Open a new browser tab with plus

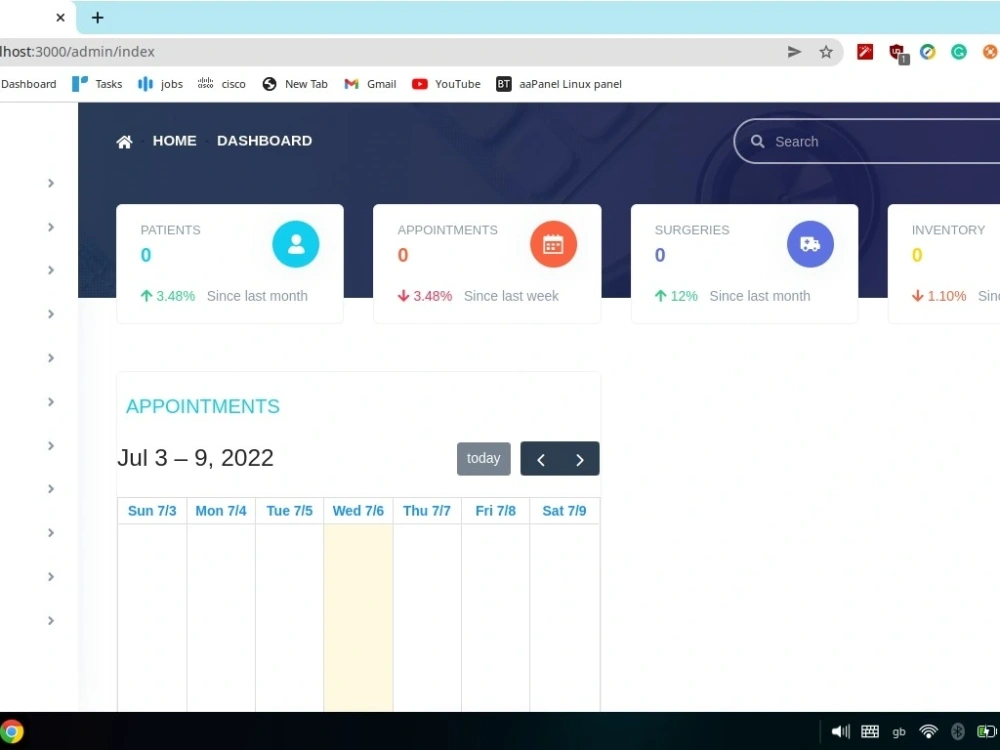pos(98,18)
